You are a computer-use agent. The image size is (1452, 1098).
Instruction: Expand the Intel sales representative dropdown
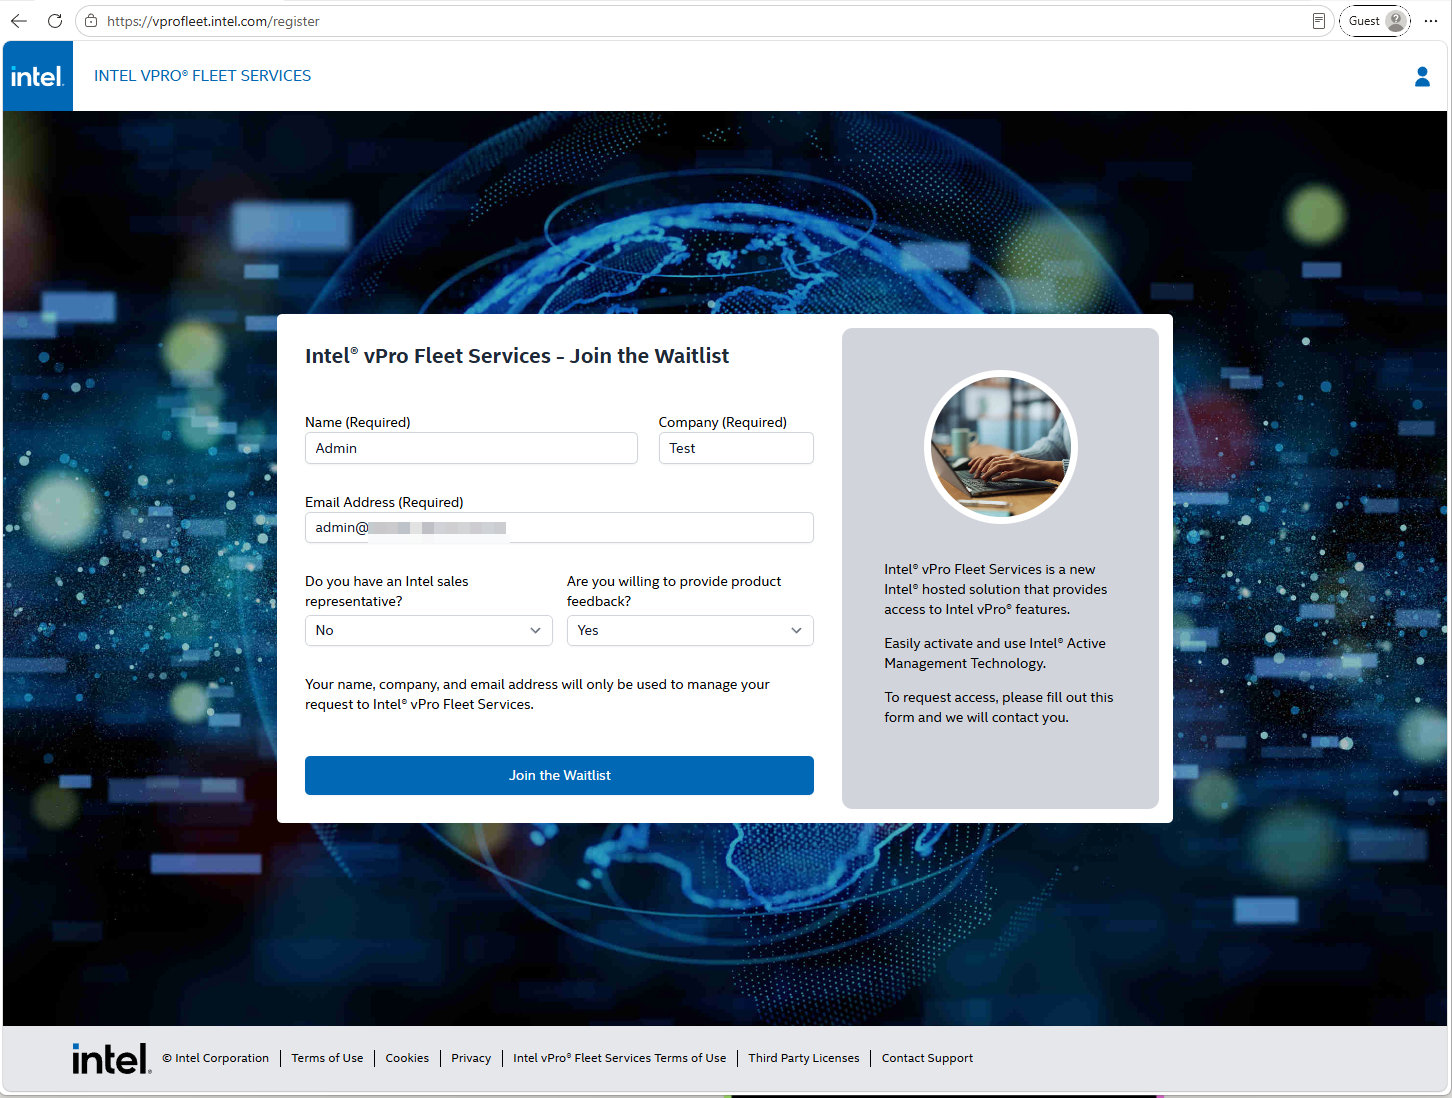coord(428,630)
